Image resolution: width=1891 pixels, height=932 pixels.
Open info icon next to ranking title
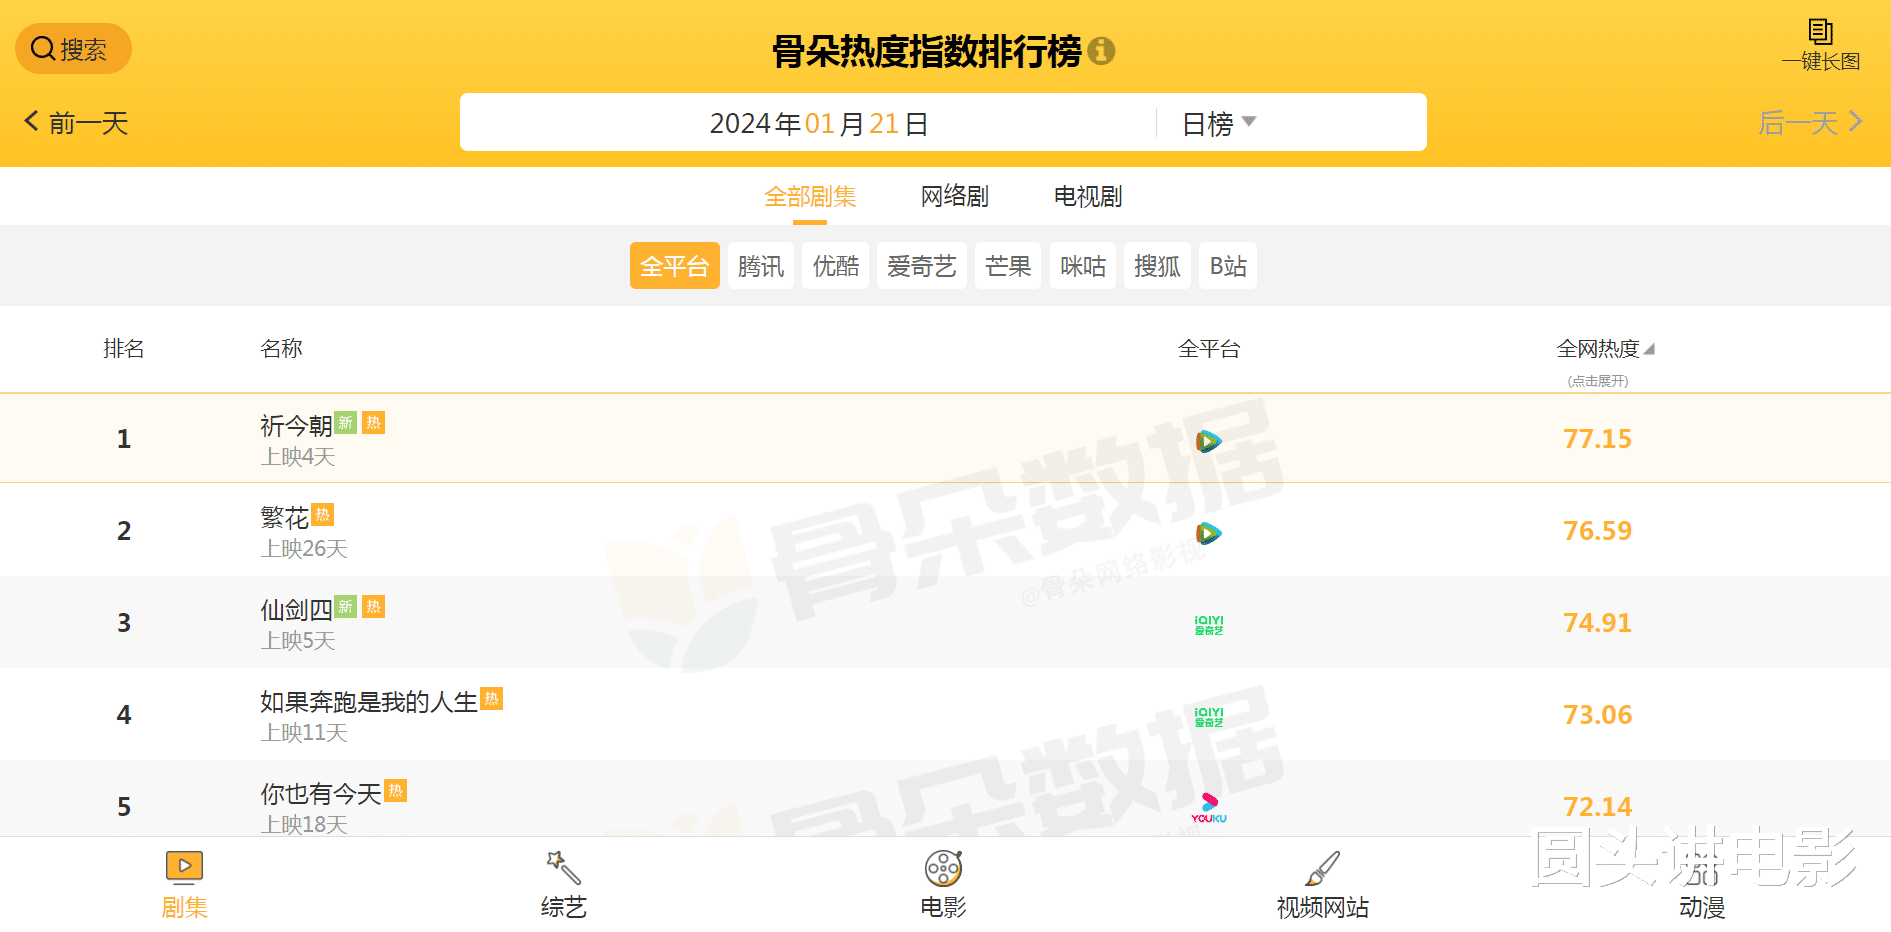click(x=1101, y=51)
